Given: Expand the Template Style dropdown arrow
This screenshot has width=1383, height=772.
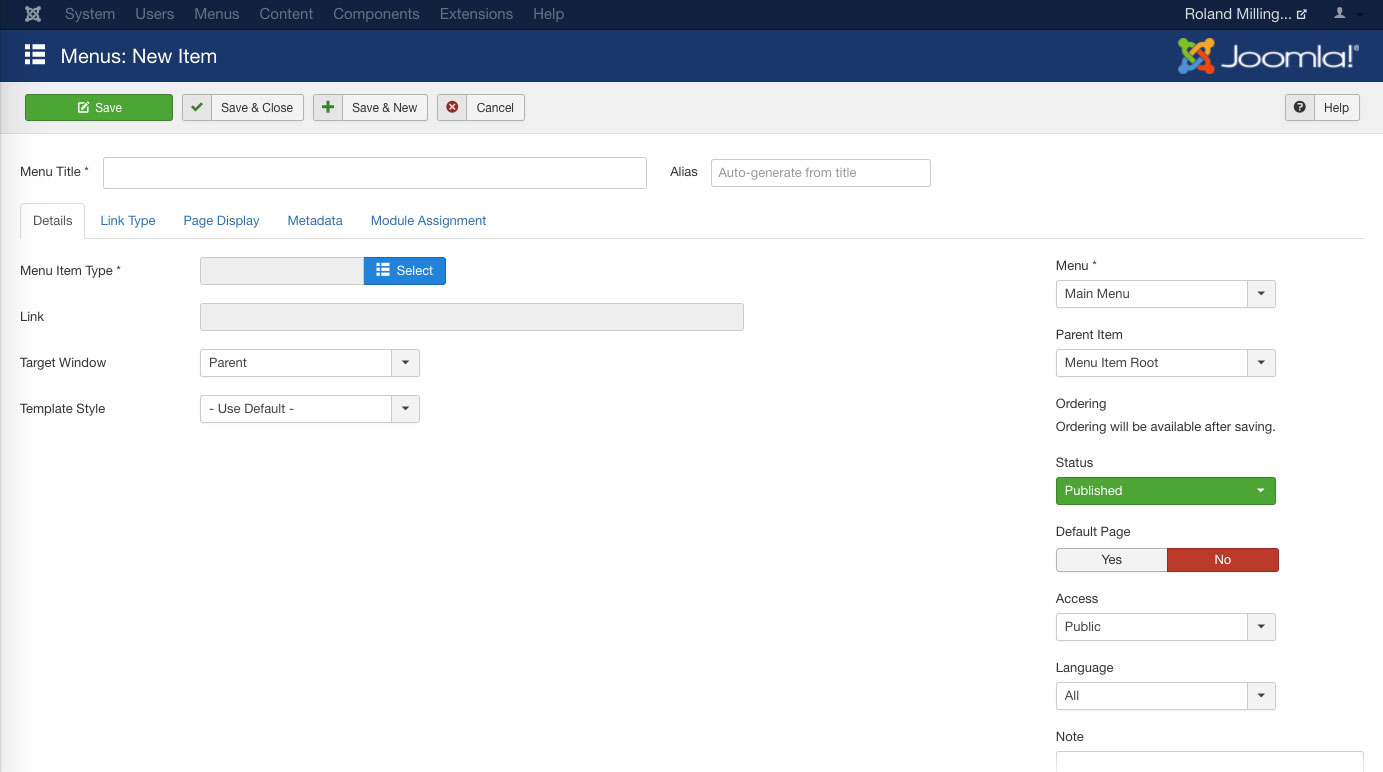Looking at the screenshot, I should click(405, 409).
